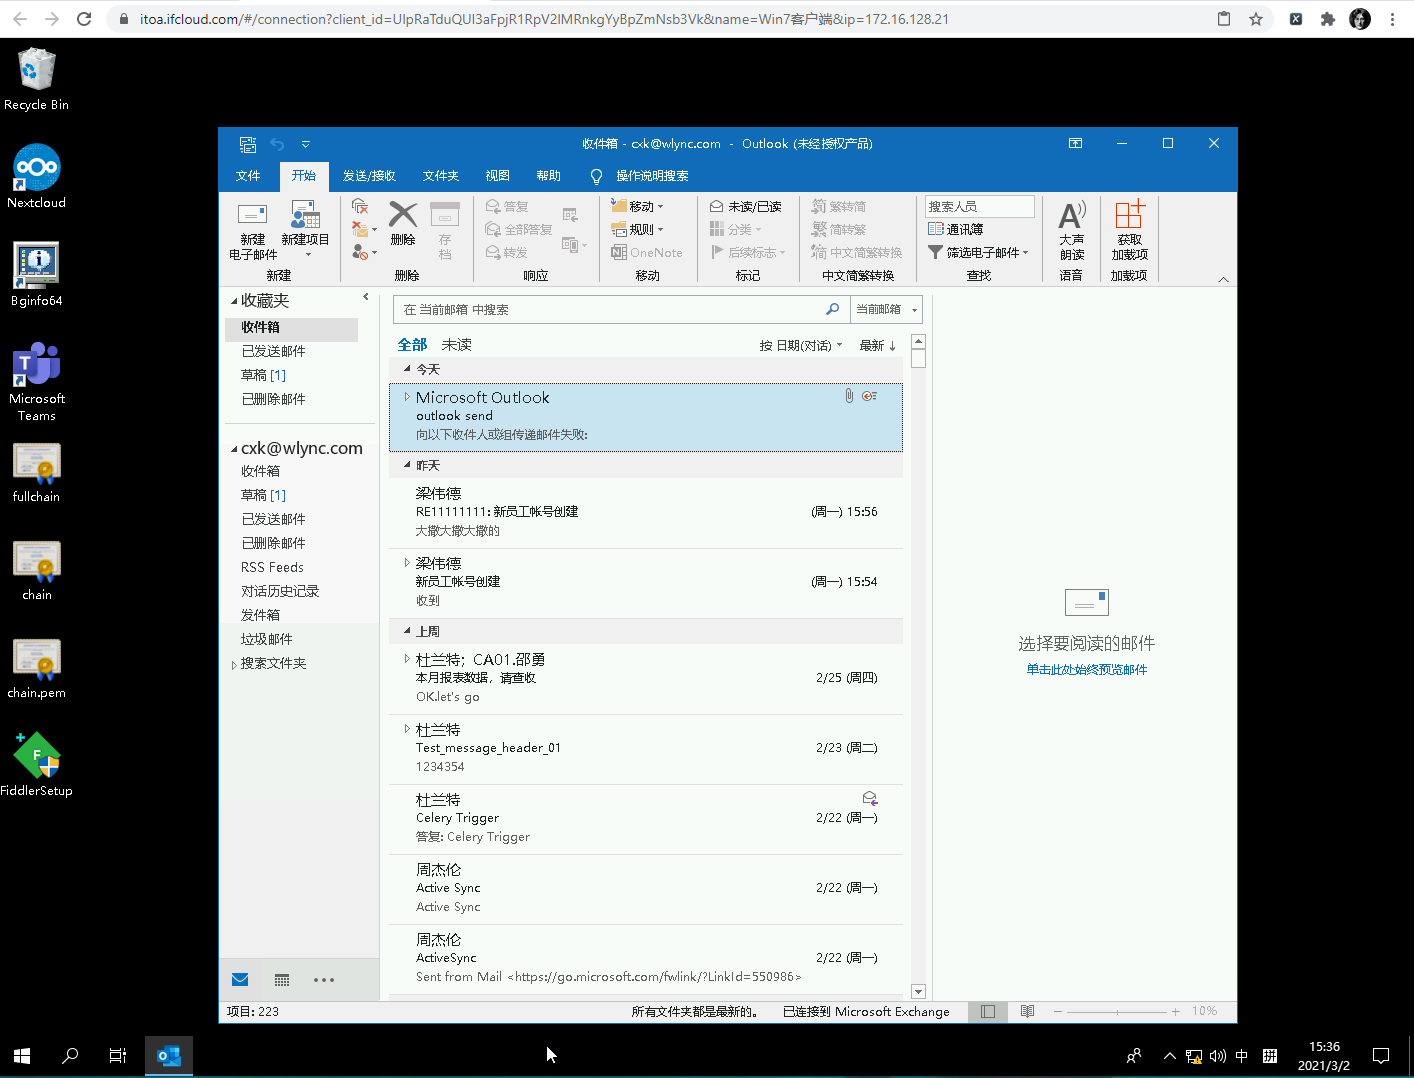Image resolution: width=1414 pixels, height=1078 pixels.
Task: Select the 开始 tab
Action: 303,175
